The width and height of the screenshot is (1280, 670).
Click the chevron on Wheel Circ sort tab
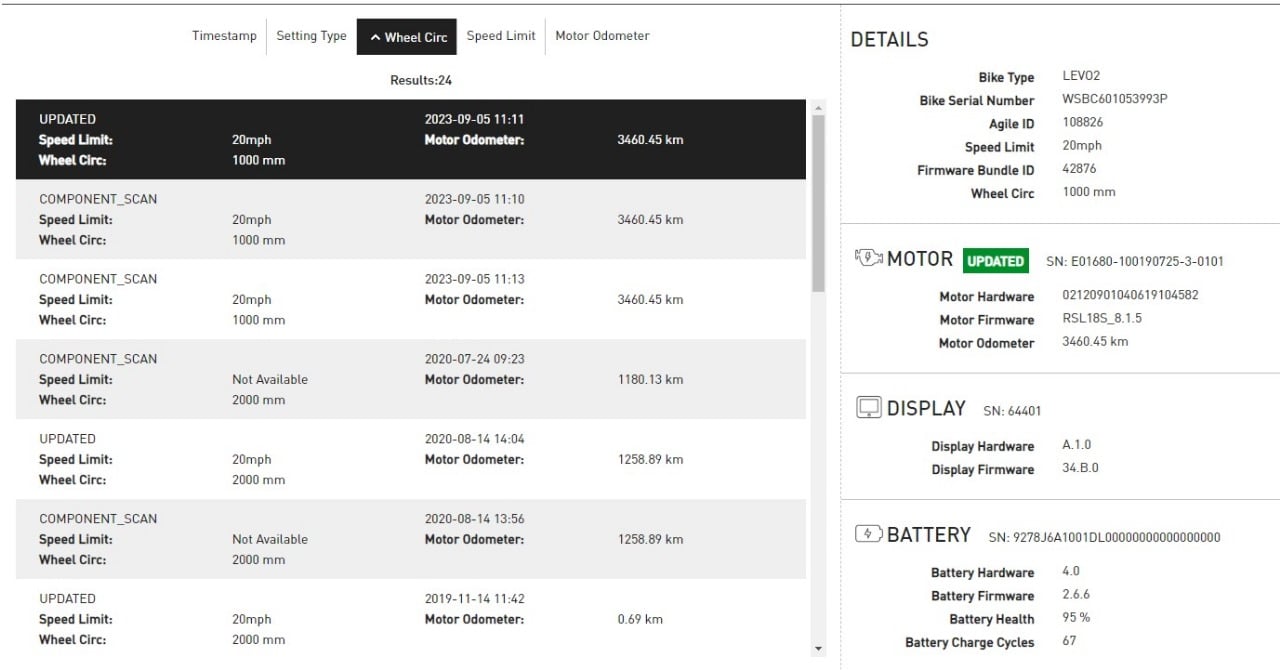pos(375,37)
